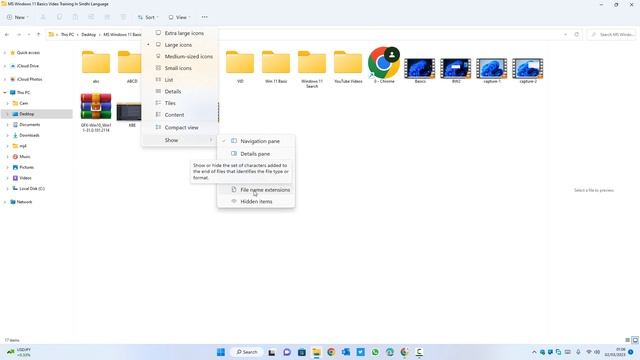Click the Search MS Windows search box
Viewport: 640px width, 360px height.
click(x=612, y=35)
